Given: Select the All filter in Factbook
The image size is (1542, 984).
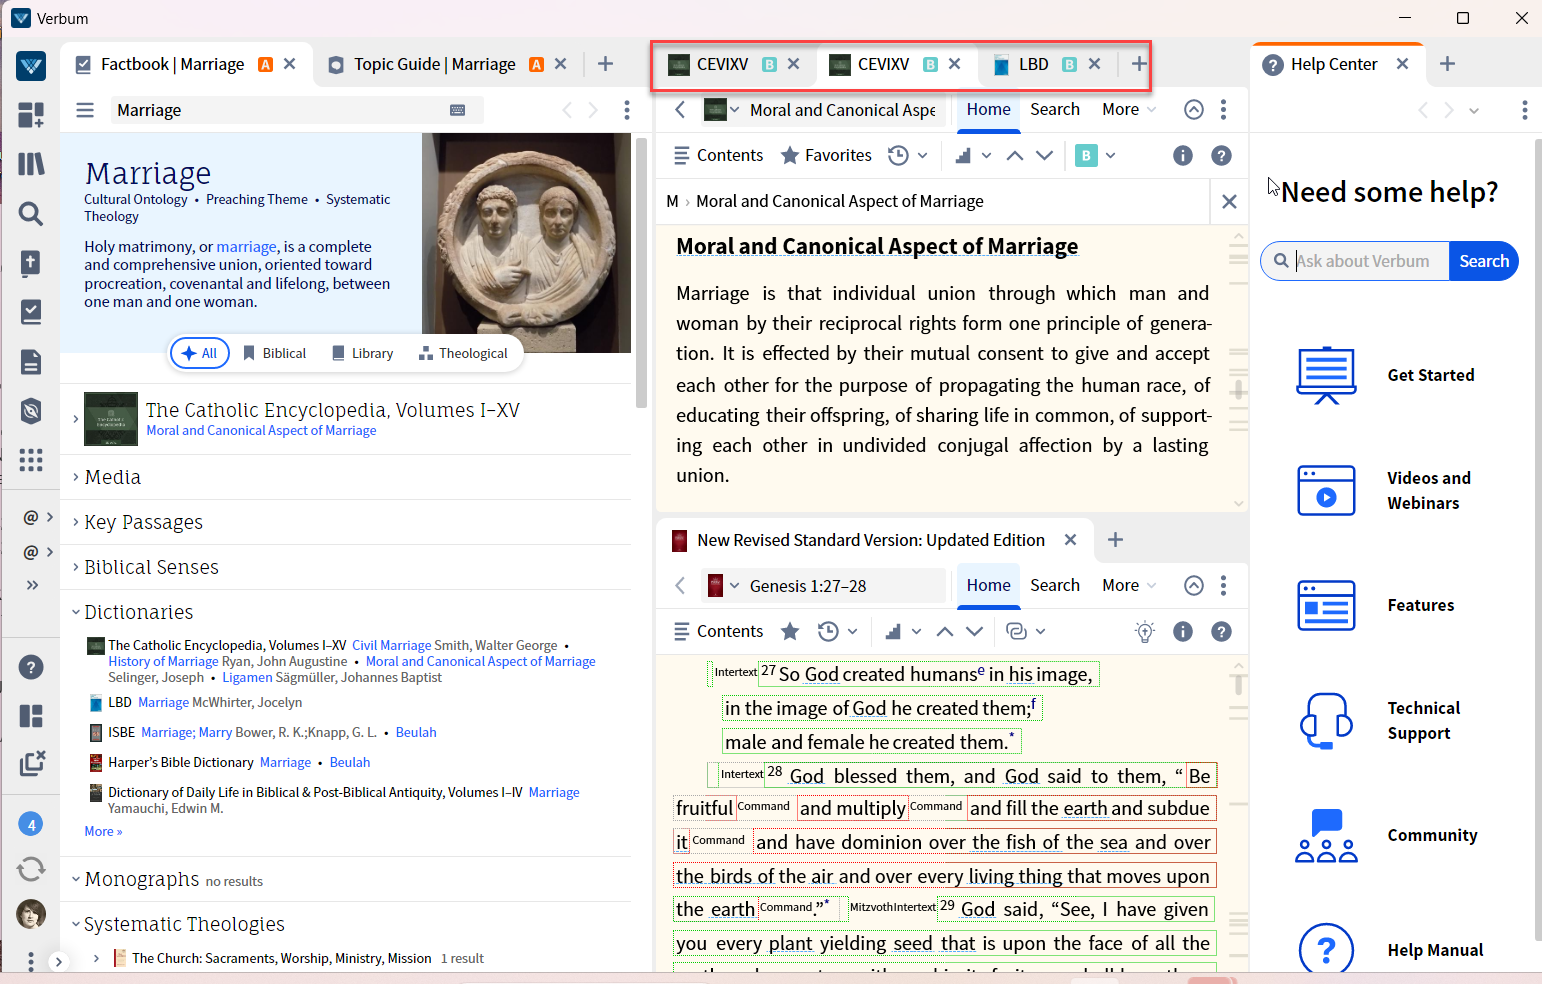Looking at the screenshot, I should [200, 353].
